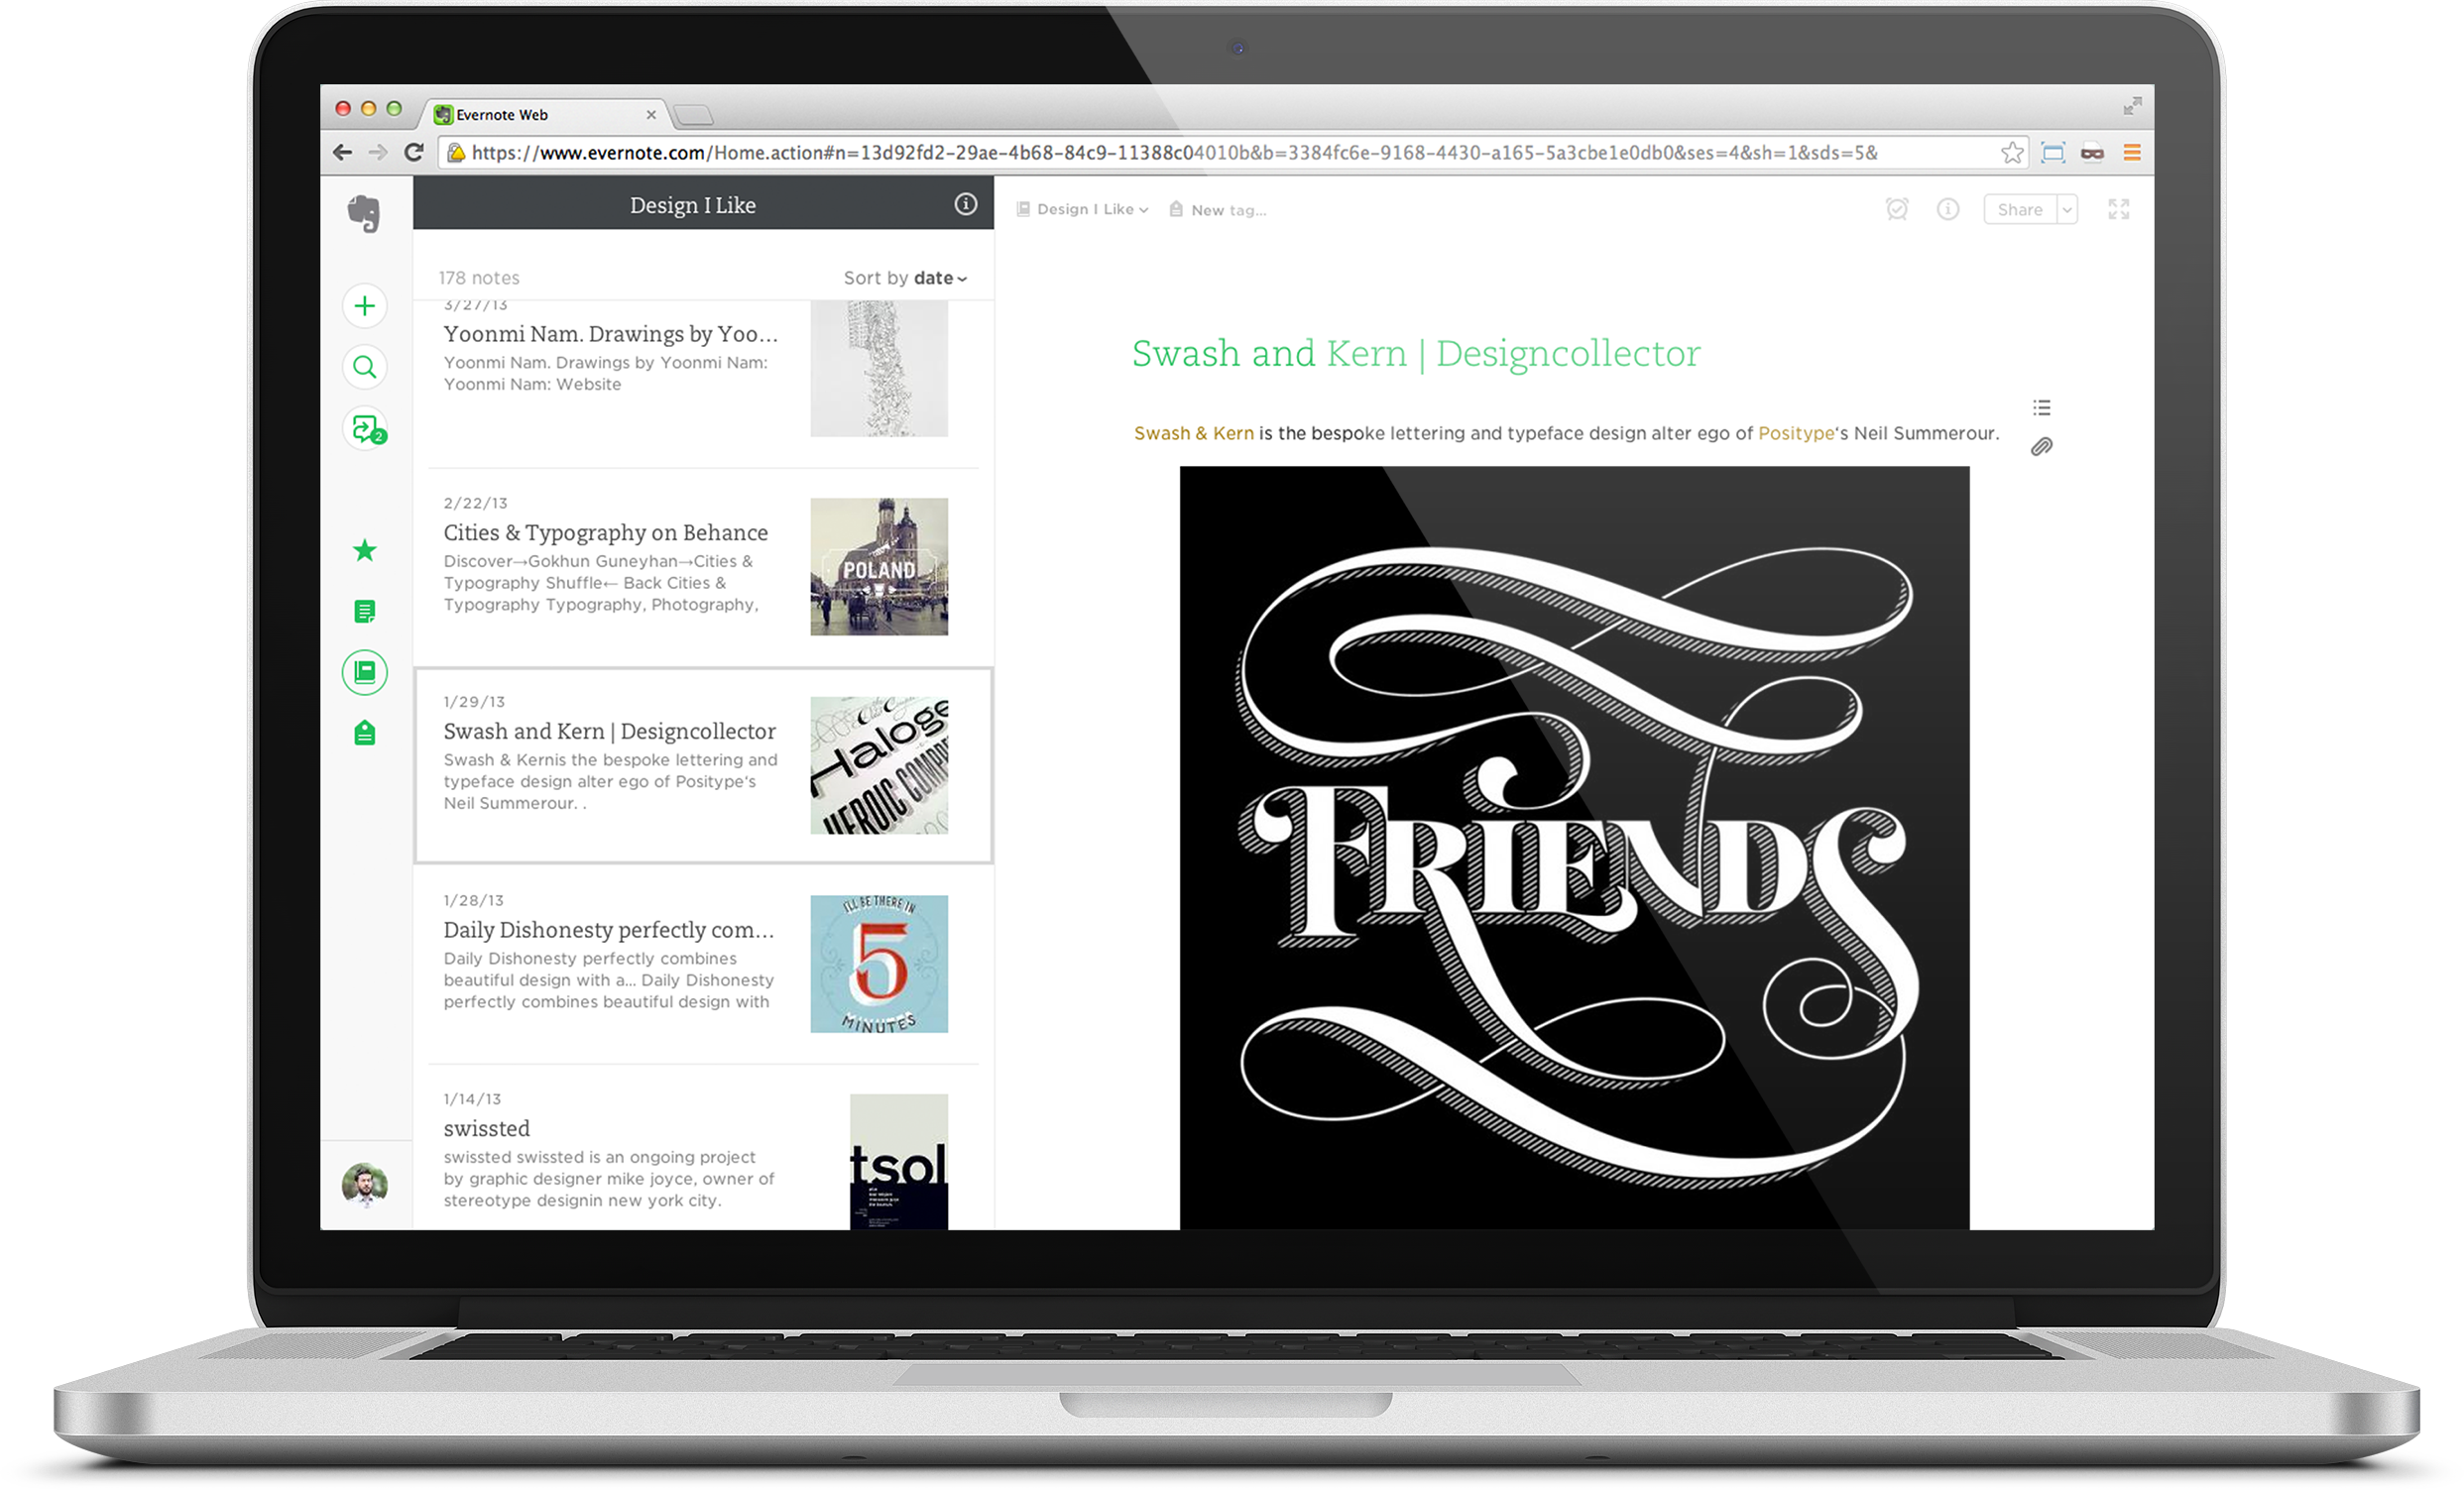
Task: Show notebook info via the header i icon
Action: pos(965,204)
